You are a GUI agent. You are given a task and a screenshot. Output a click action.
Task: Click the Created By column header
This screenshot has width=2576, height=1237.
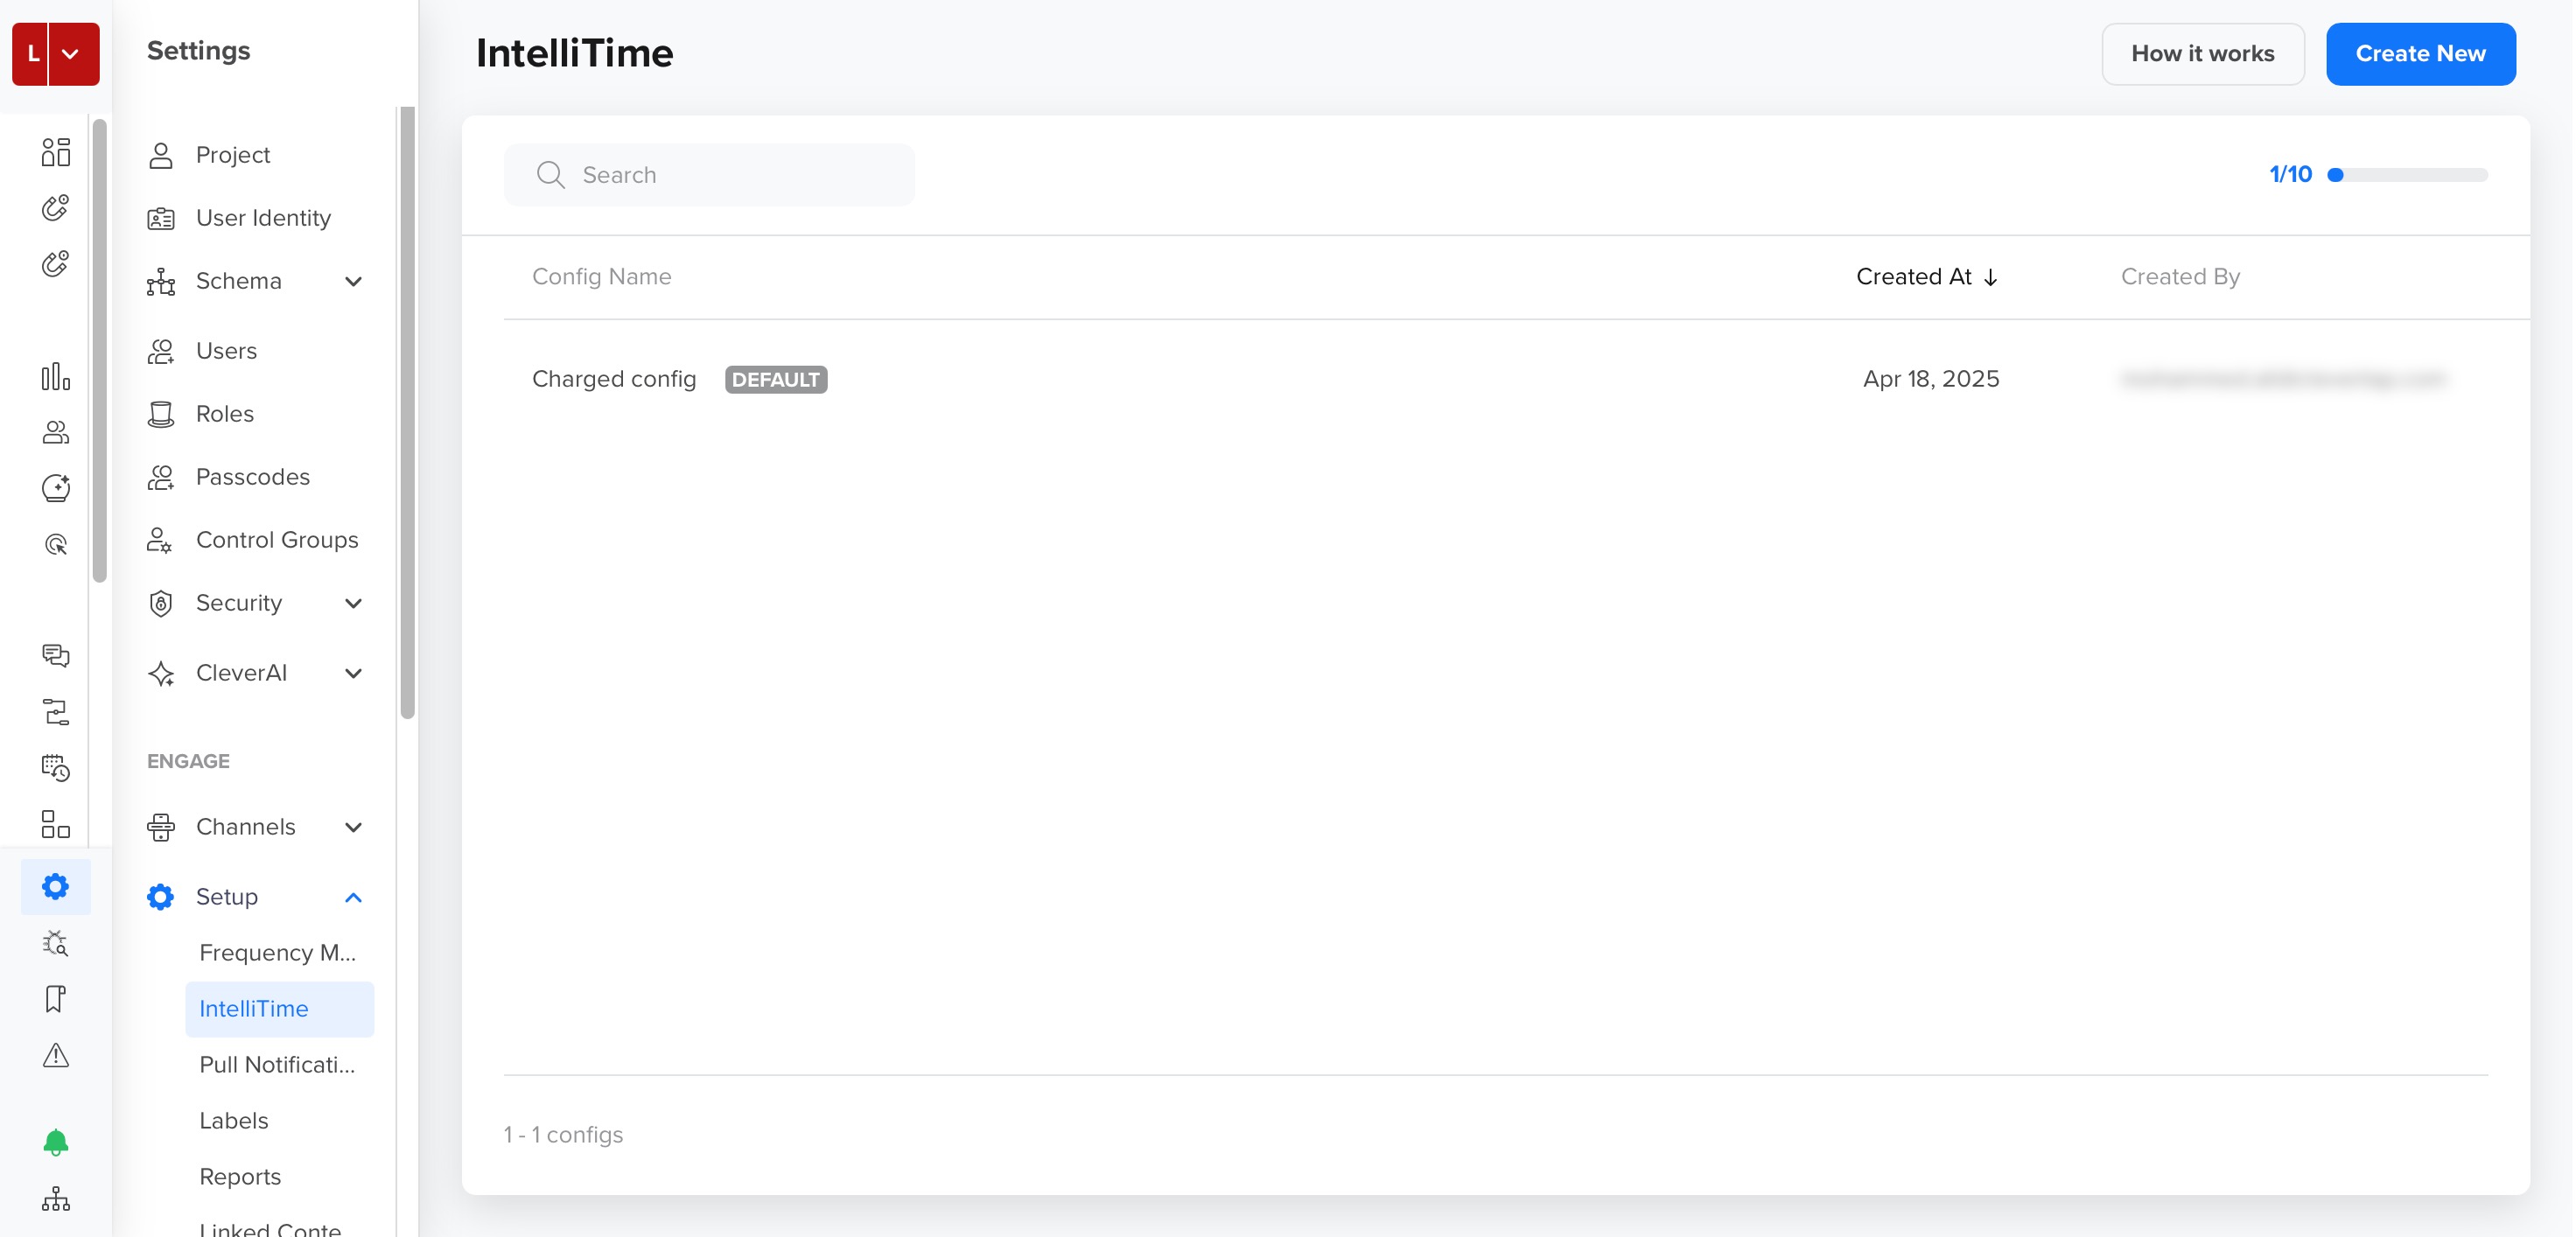tap(2180, 277)
